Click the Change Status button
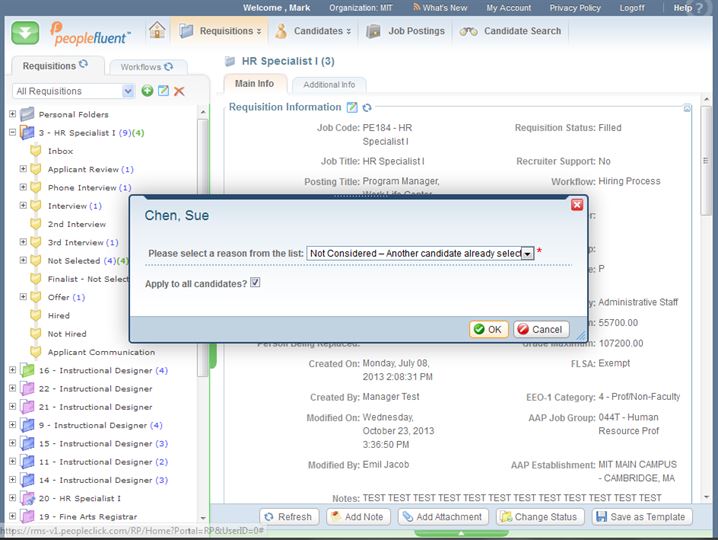 coord(539,517)
